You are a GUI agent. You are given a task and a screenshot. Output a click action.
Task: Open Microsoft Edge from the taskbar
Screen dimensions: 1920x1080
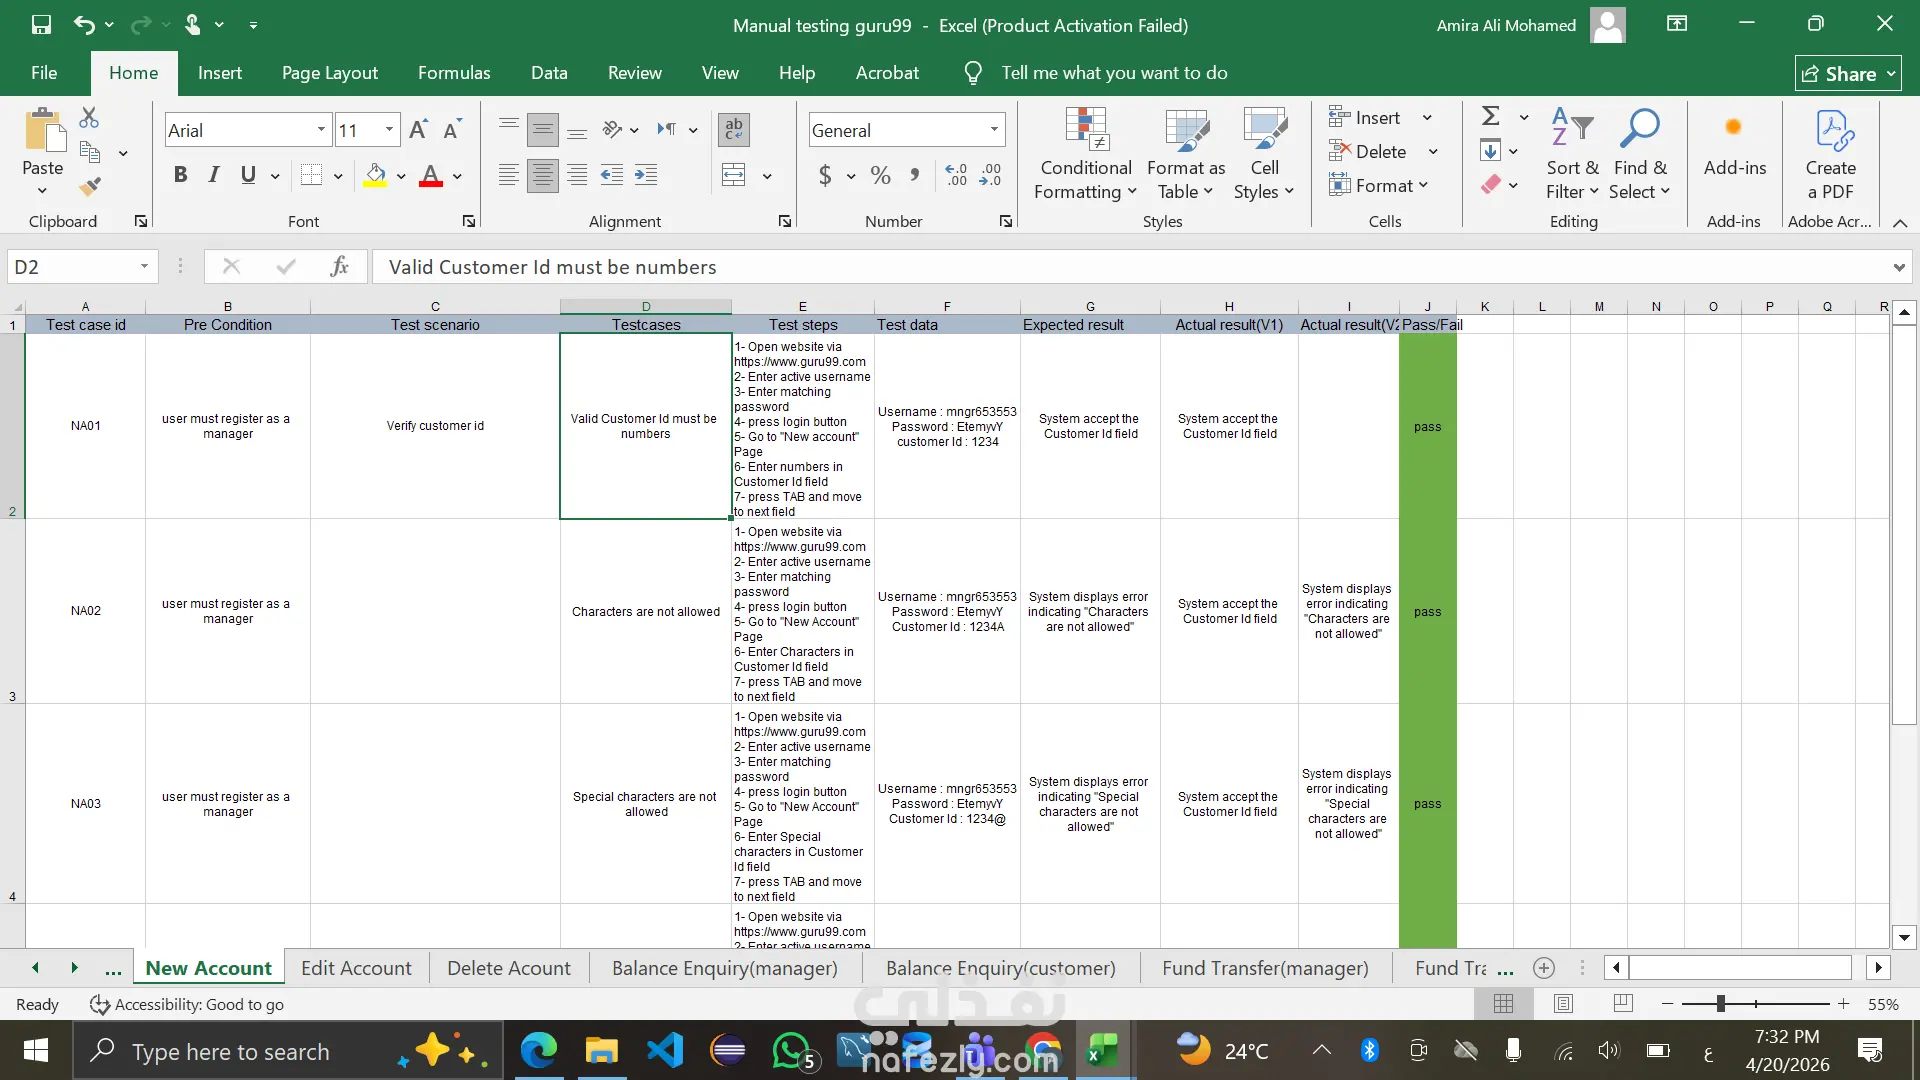click(538, 1051)
